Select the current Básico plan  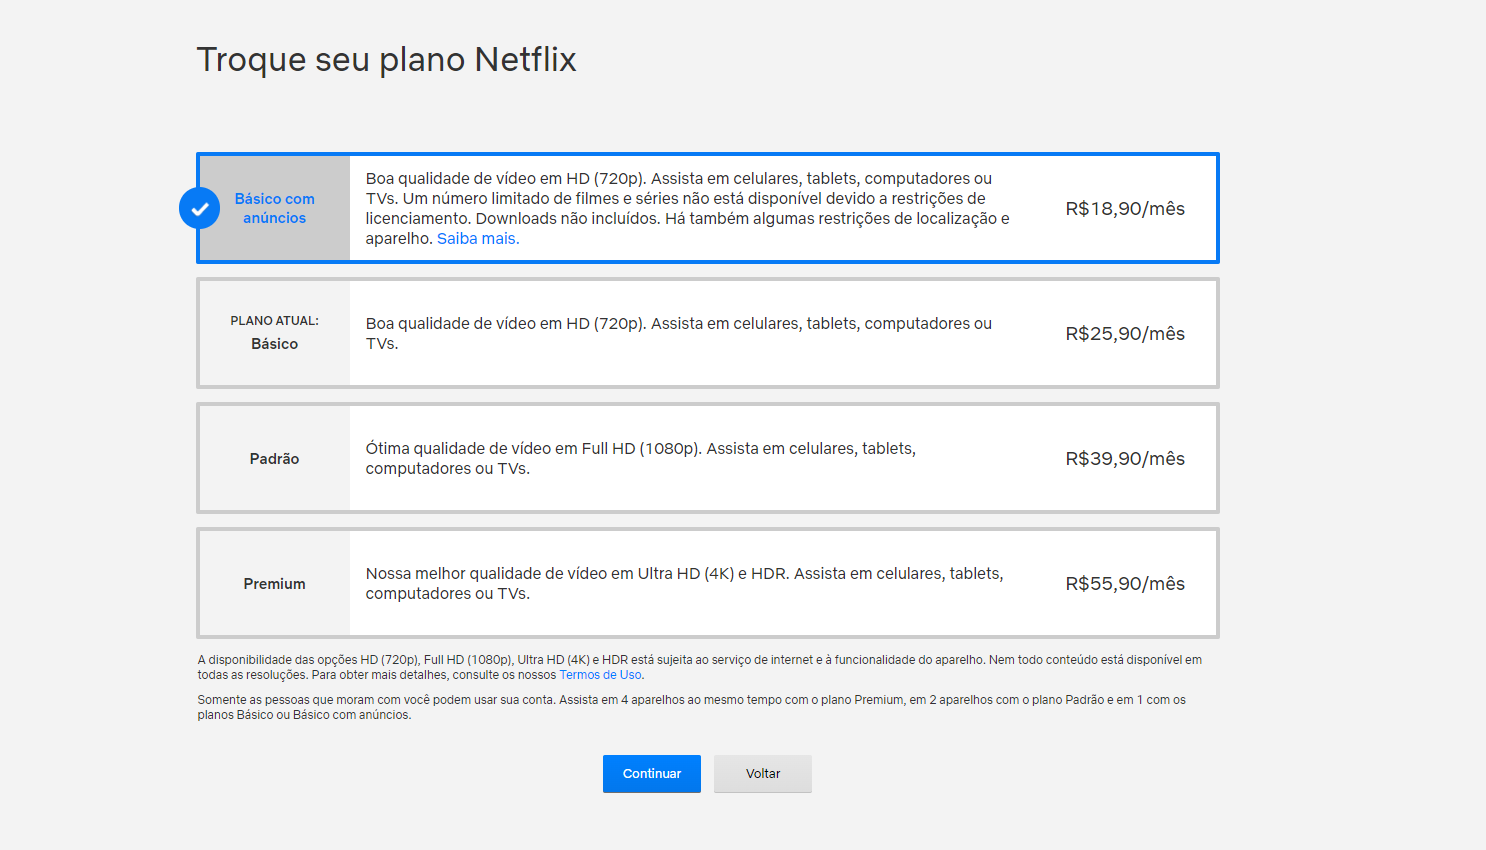pyautogui.click(x=708, y=333)
